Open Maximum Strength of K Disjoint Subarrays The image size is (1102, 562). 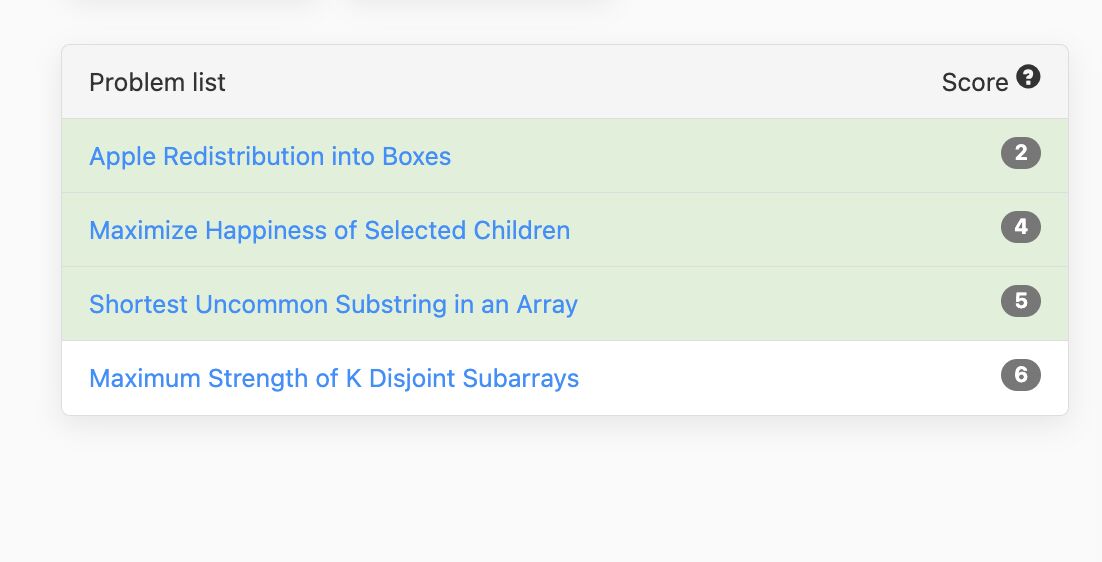334,378
